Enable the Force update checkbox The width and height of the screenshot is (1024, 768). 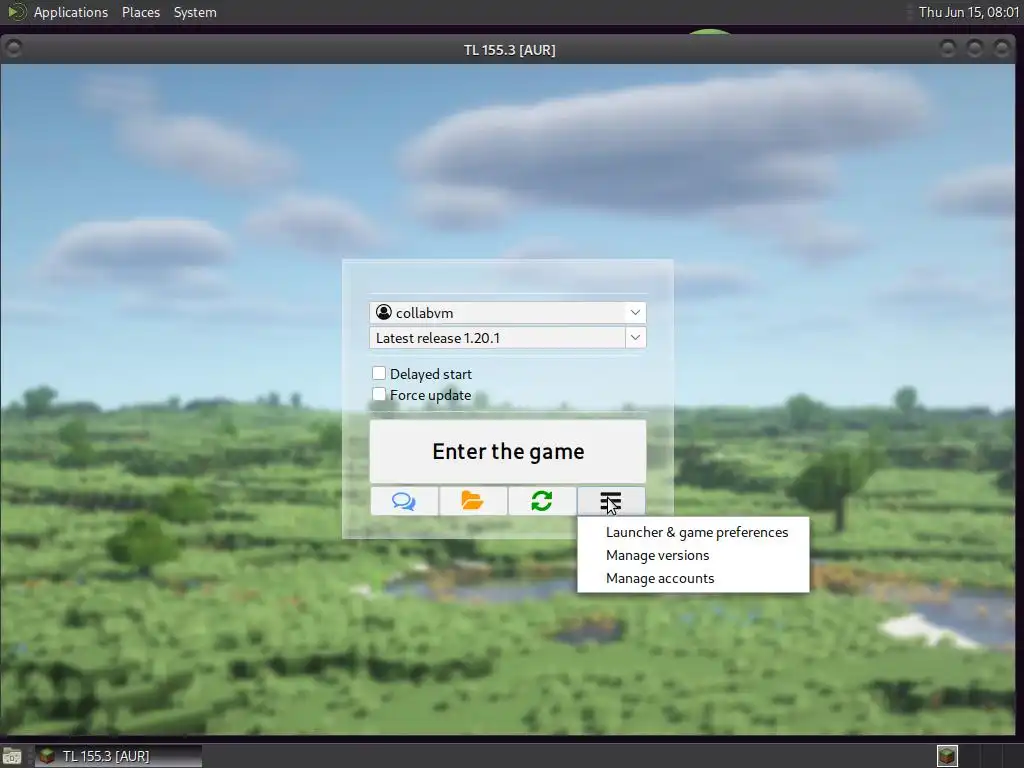click(379, 394)
